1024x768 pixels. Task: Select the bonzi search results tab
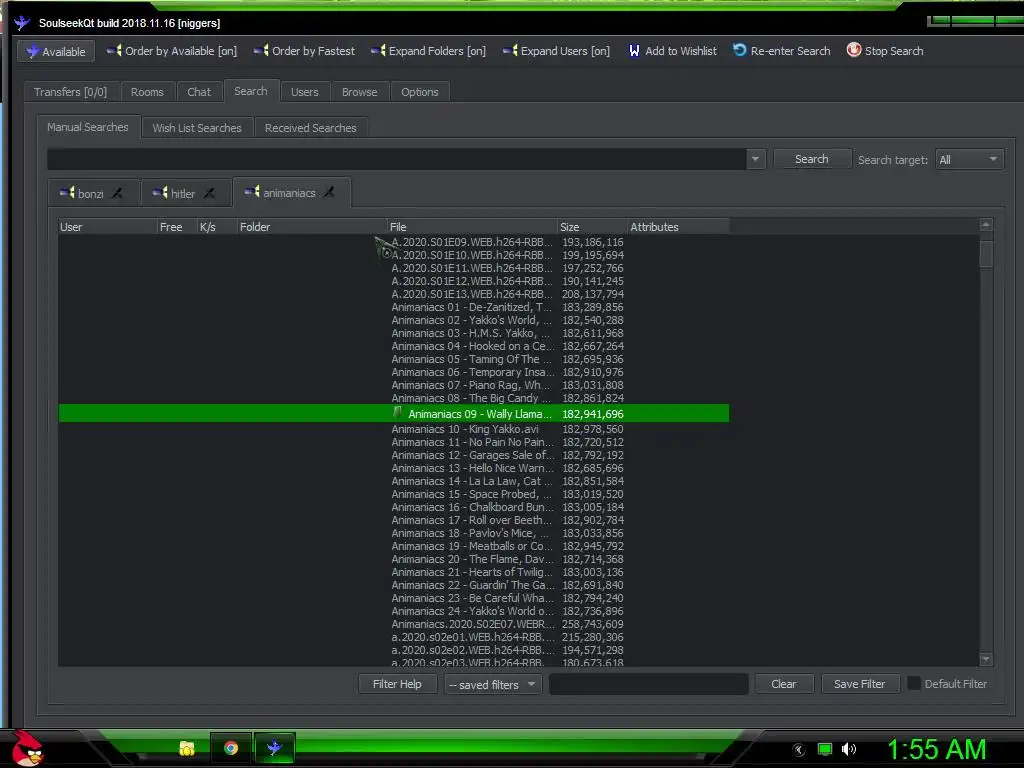point(90,193)
